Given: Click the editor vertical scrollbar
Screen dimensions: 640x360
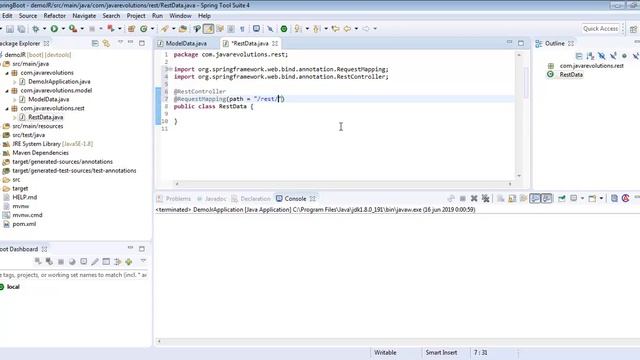Looking at the screenshot, I should pos(519,116).
